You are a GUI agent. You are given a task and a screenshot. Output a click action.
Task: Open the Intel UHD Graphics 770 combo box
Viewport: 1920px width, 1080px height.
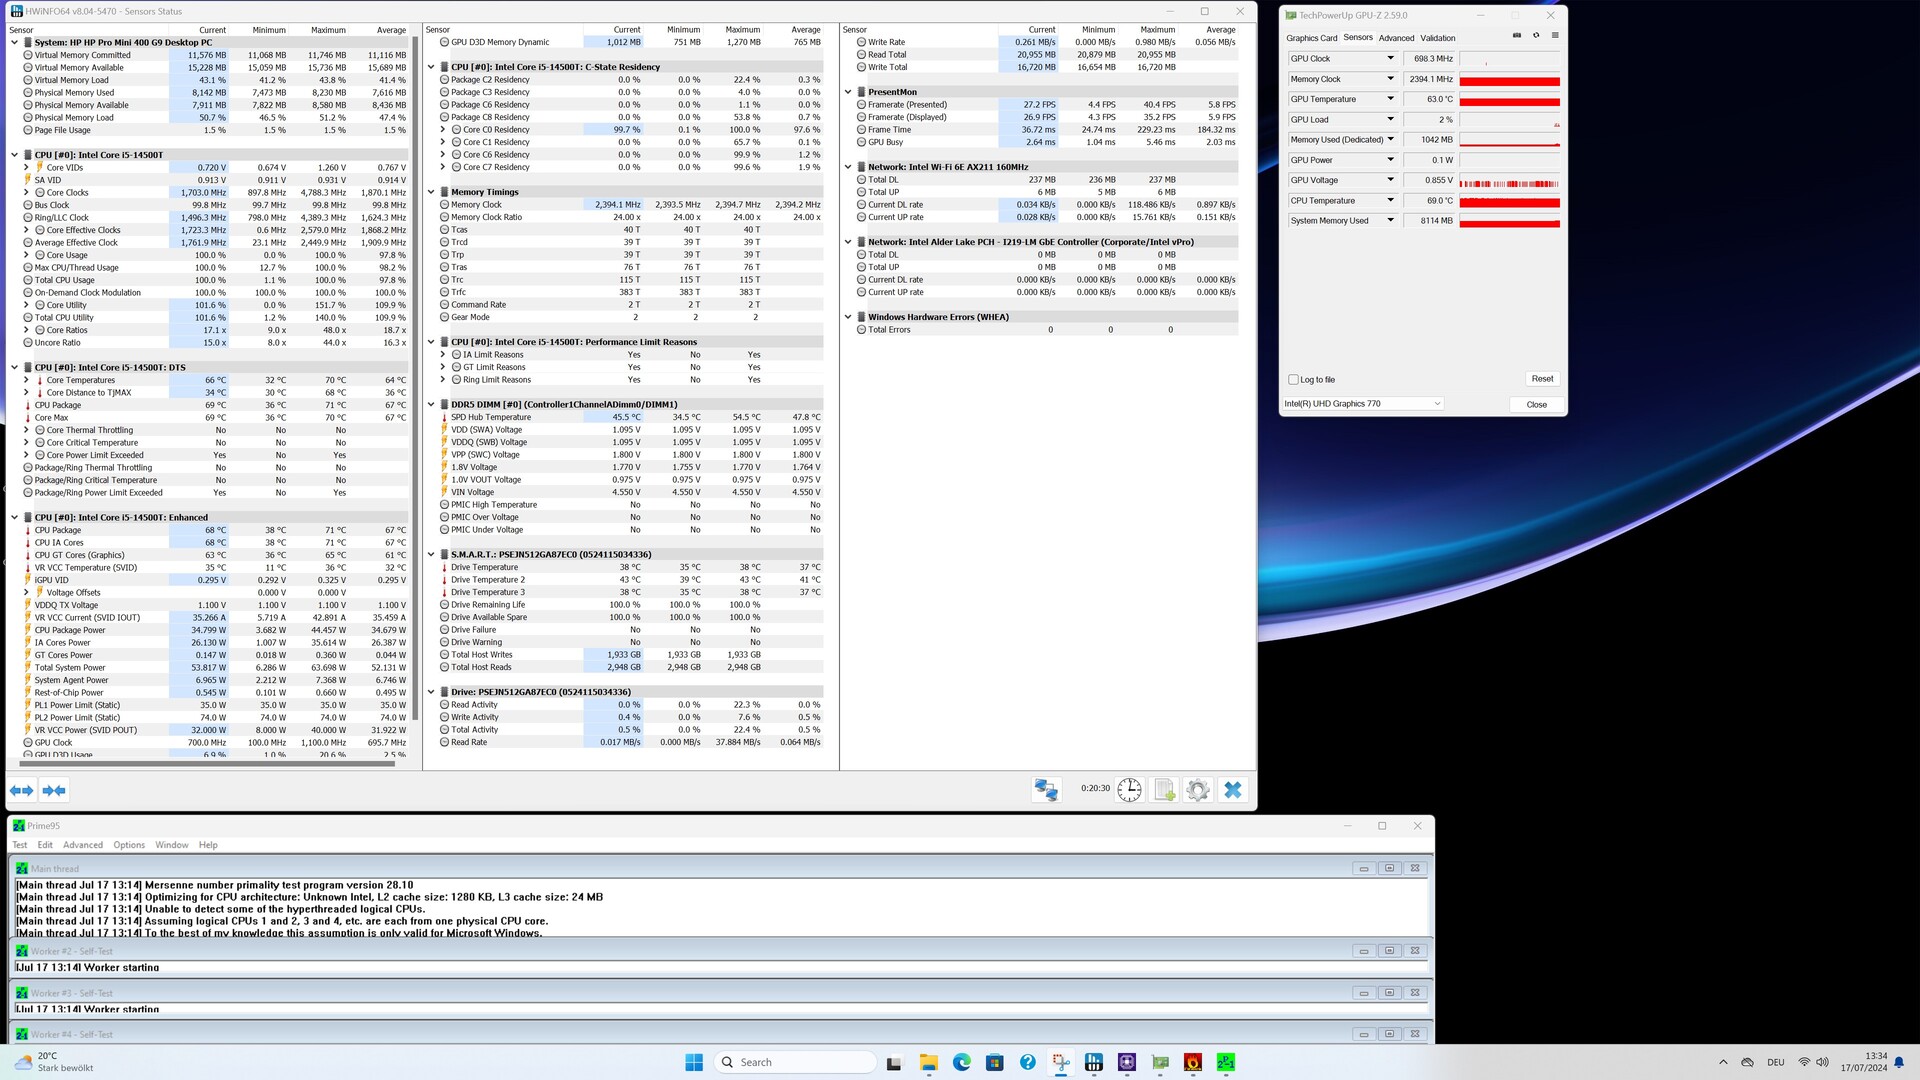click(1362, 404)
